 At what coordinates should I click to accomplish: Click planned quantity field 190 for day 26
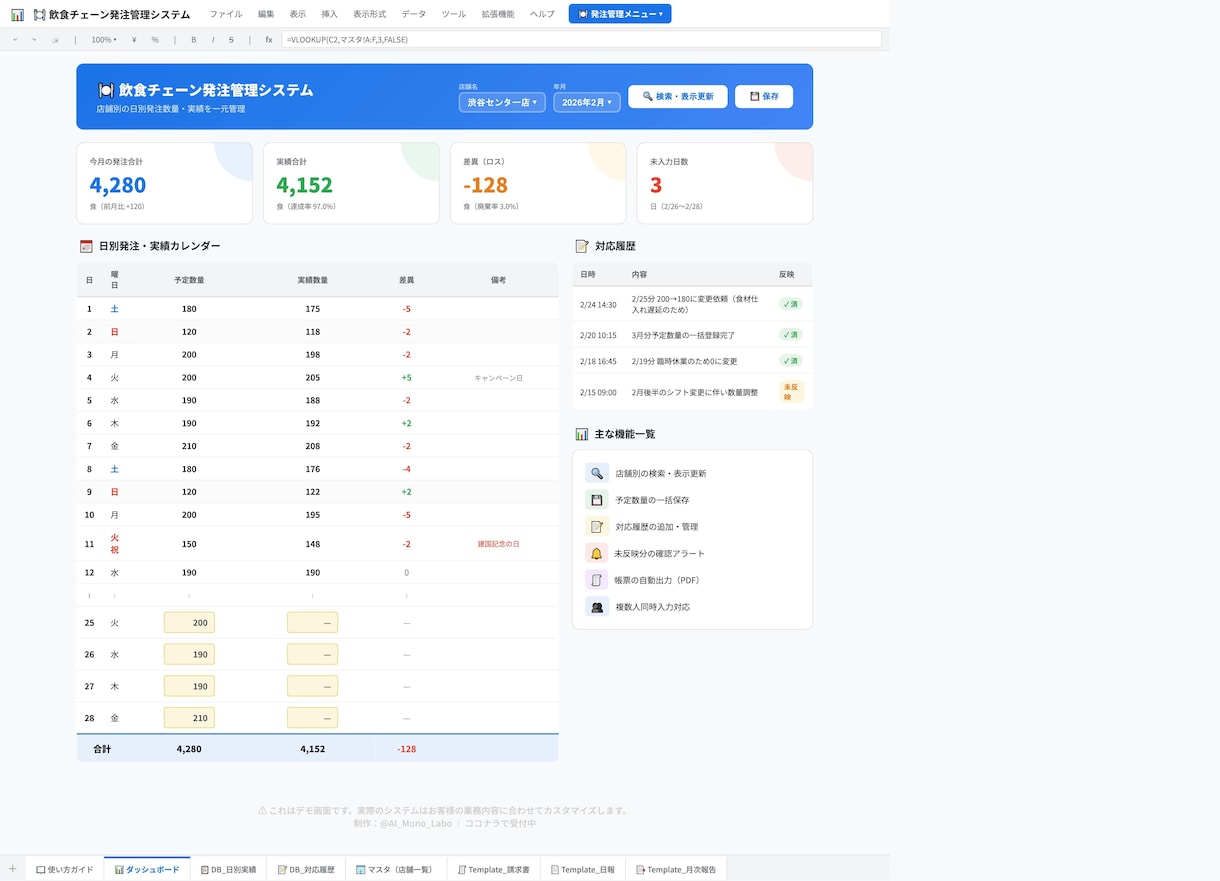click(x=189, y=654)
